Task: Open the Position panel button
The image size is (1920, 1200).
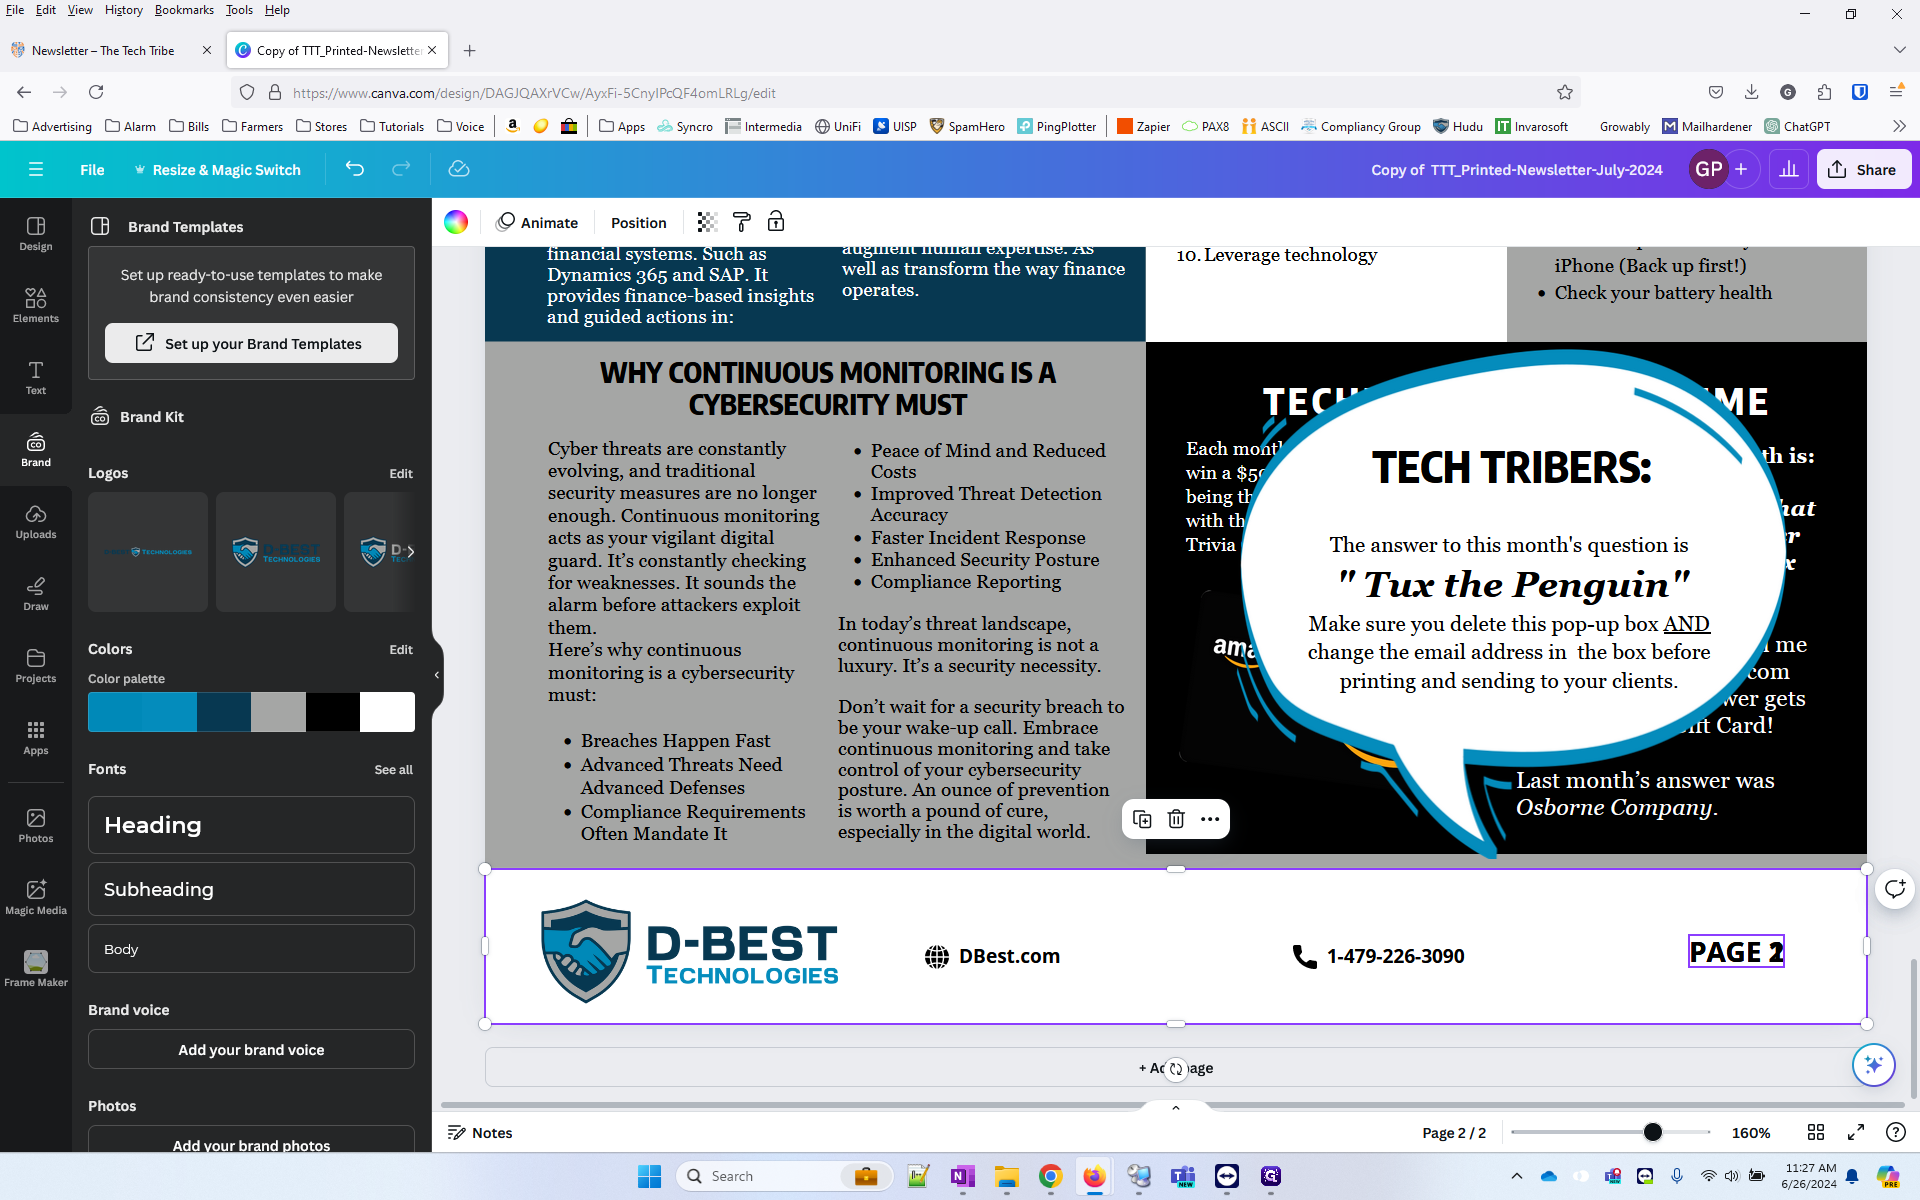Action: pos(638,222)
